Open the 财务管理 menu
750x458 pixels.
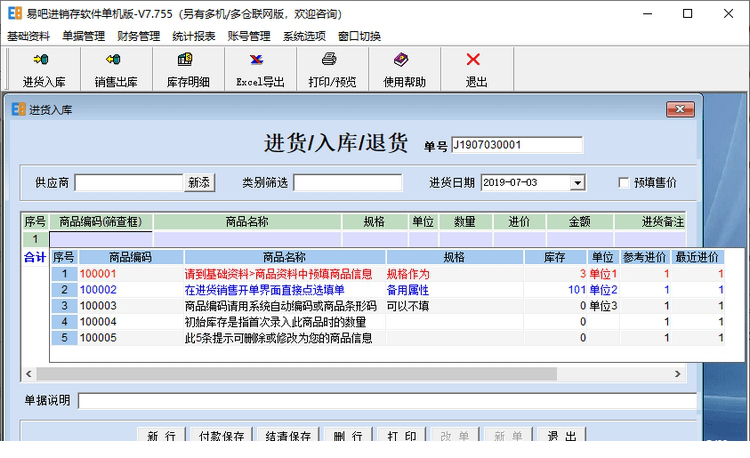point(139,36)
